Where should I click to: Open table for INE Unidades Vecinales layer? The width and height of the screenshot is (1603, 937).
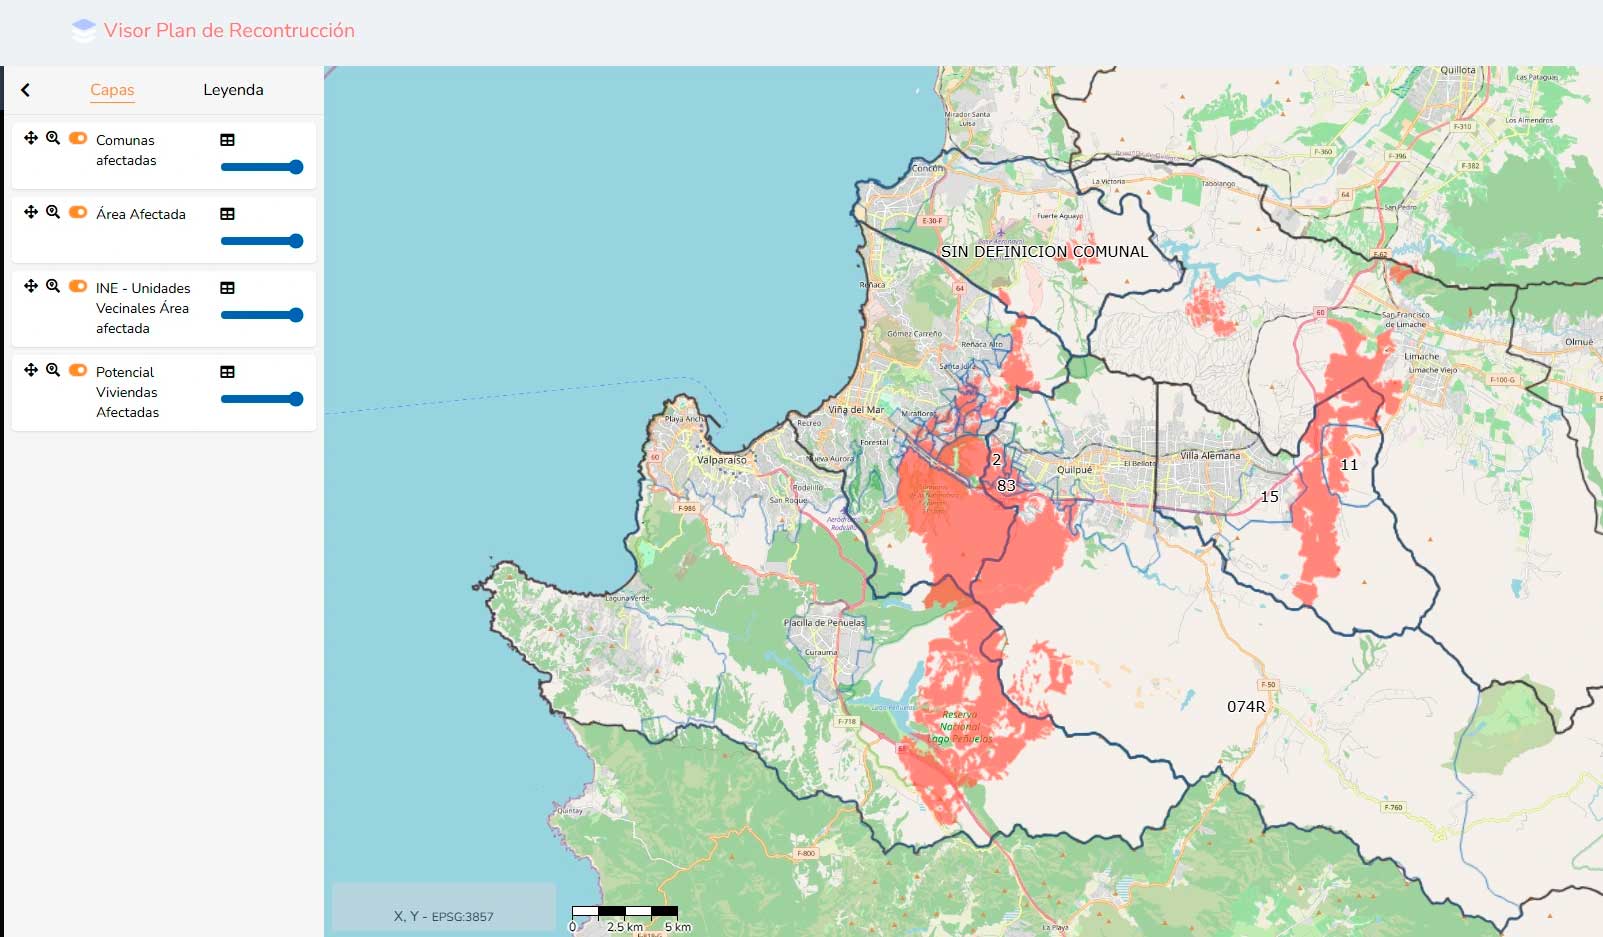[227, 288]
